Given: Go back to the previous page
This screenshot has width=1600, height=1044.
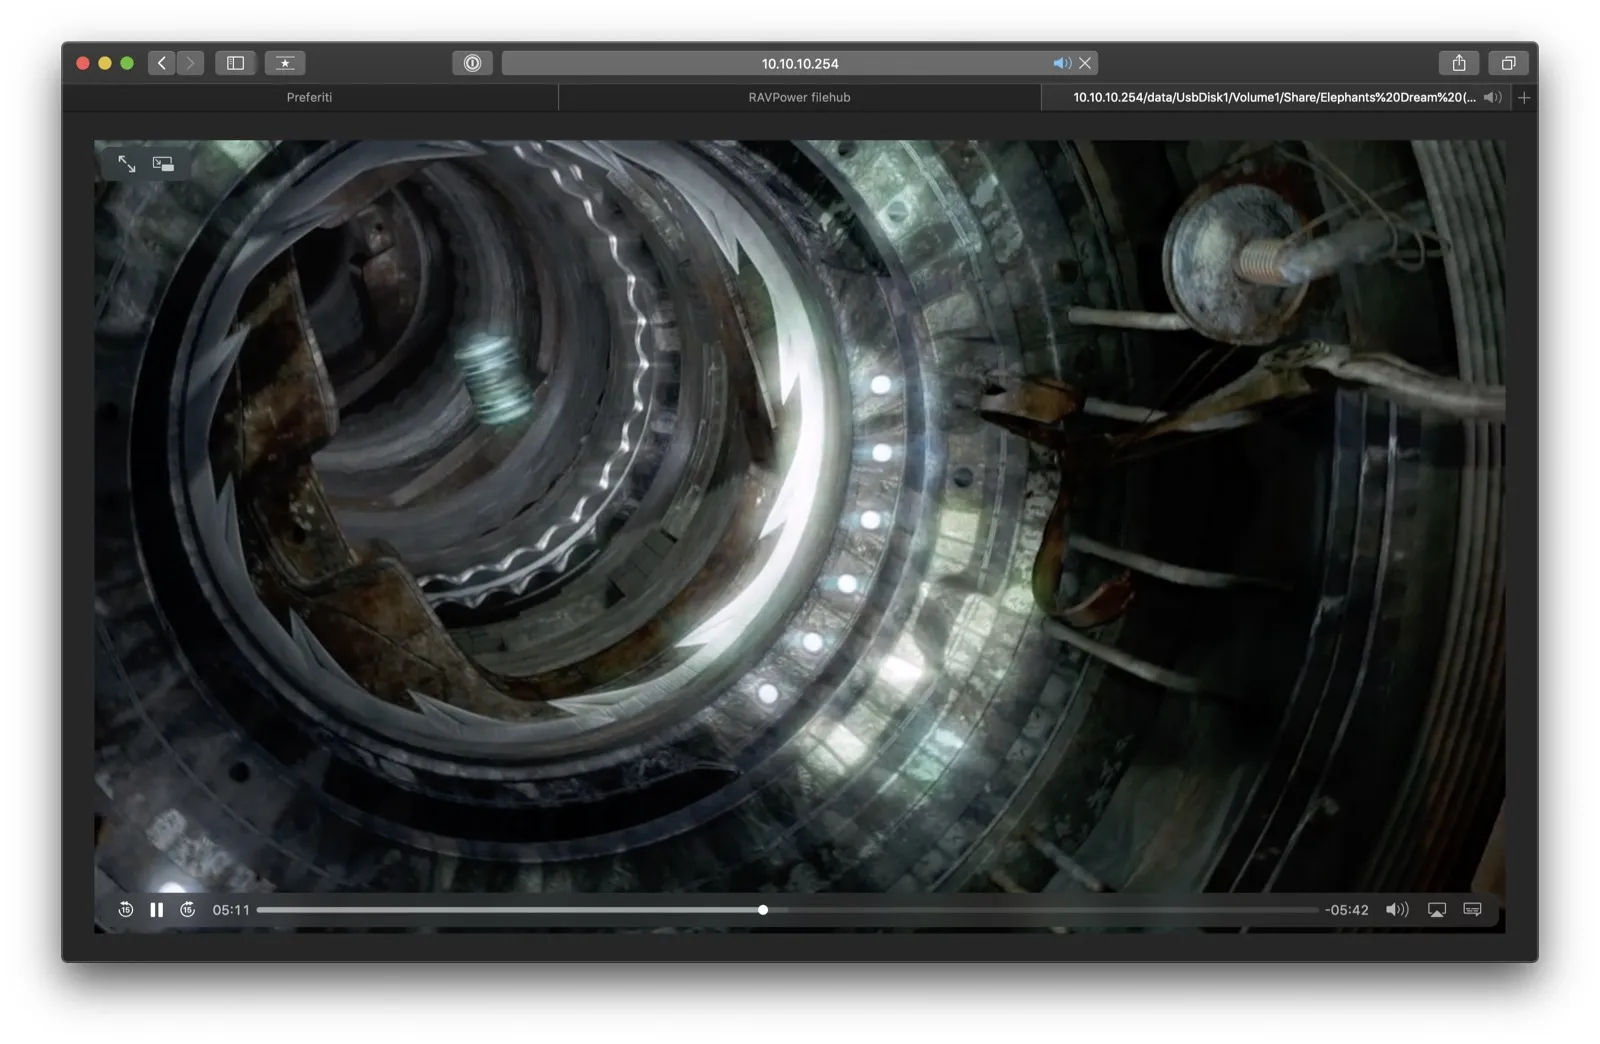Looking at the screenshot, I should (162, 63).
